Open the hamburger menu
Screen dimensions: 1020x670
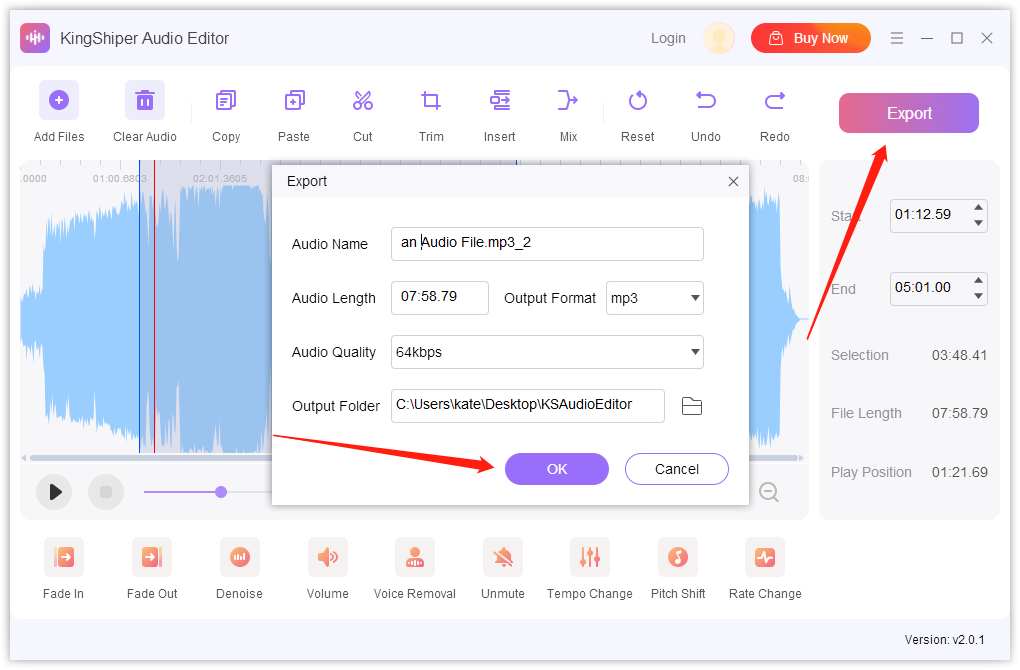tap(897, 38)
